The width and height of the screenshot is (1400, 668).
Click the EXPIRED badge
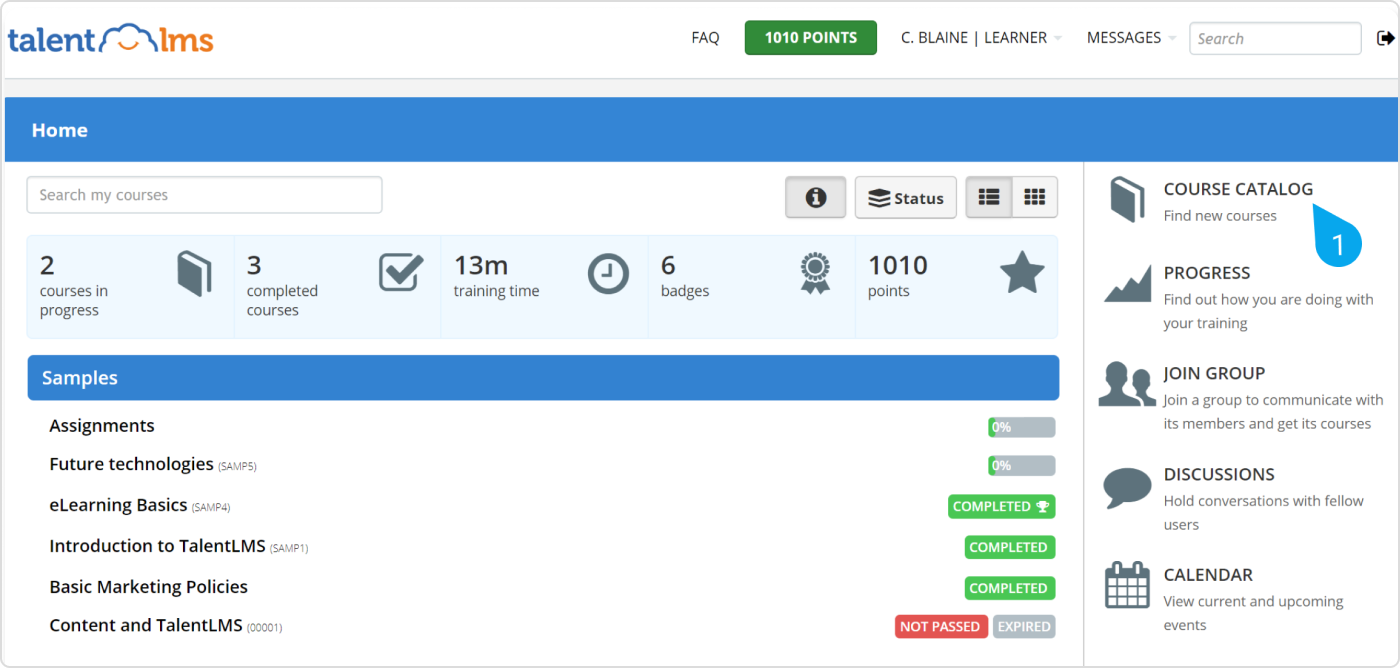(1024, 627)
